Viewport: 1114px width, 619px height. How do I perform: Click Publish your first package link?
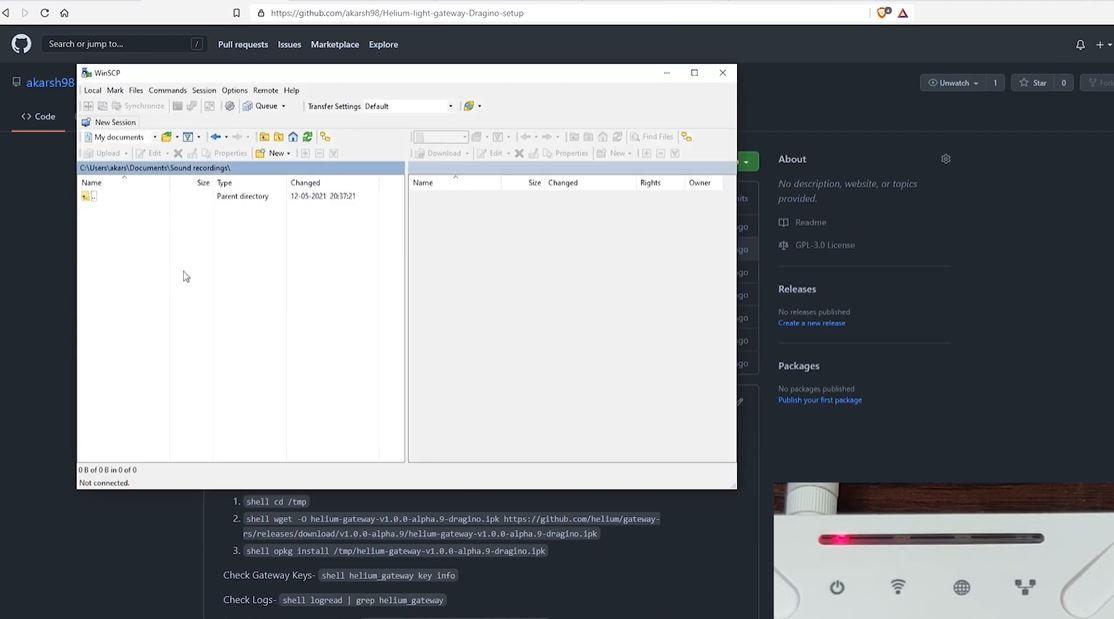[x=820, y=400]
